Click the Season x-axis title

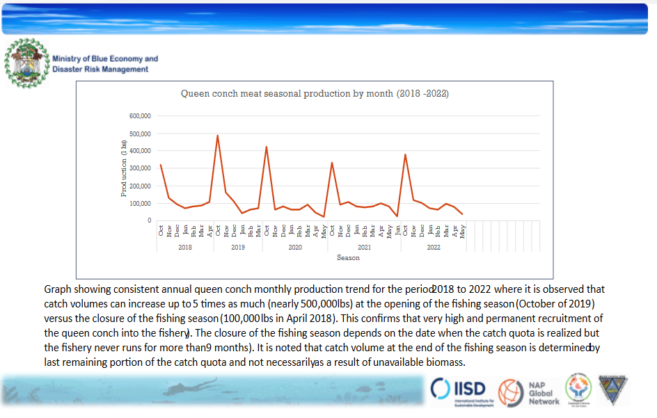[x=320, y=256]
